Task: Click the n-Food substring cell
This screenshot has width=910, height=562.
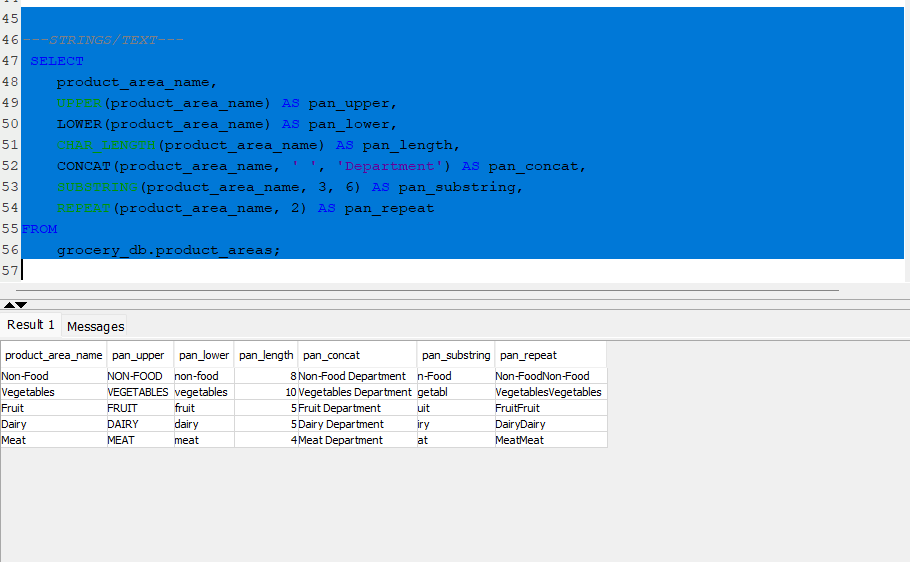Action: click(456, 376)
